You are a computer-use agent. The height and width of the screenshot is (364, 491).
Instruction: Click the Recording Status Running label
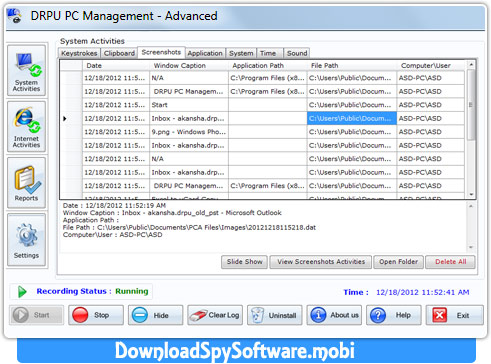tap(92, 291)
